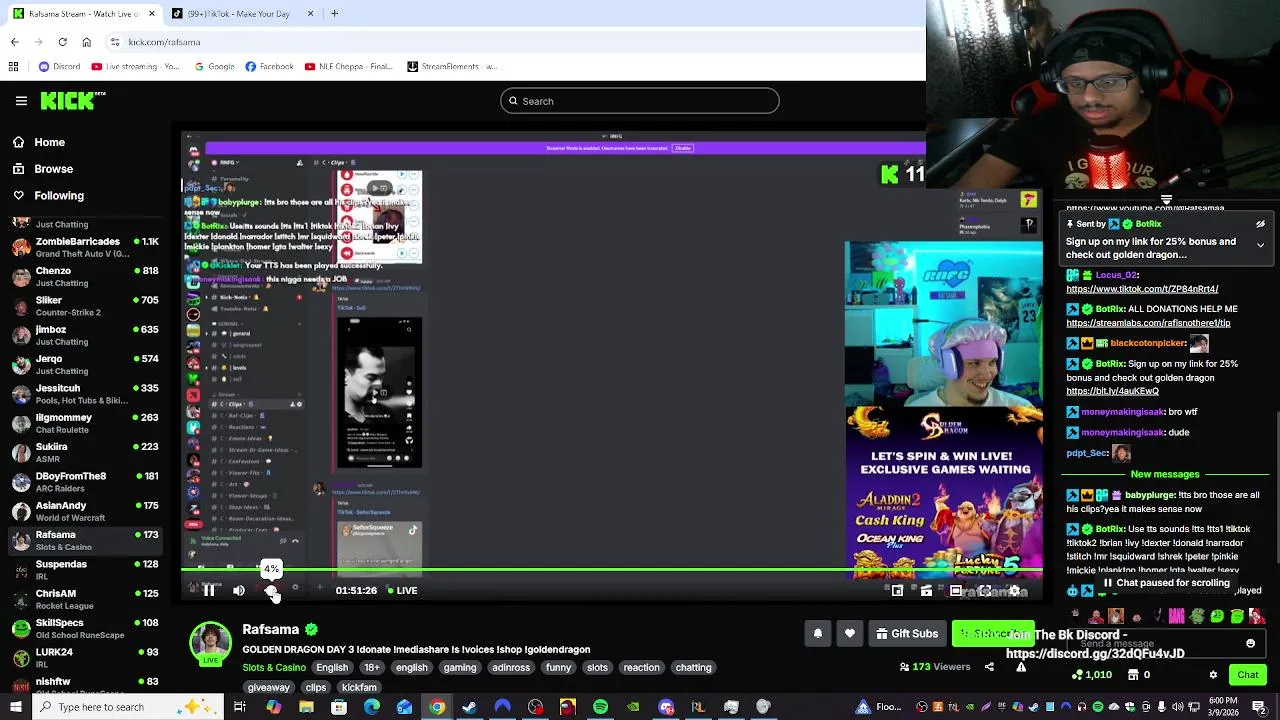Click the 'giveaway' tag
This screenshot has height=720, width=1280.
click(x=268, y=688)
